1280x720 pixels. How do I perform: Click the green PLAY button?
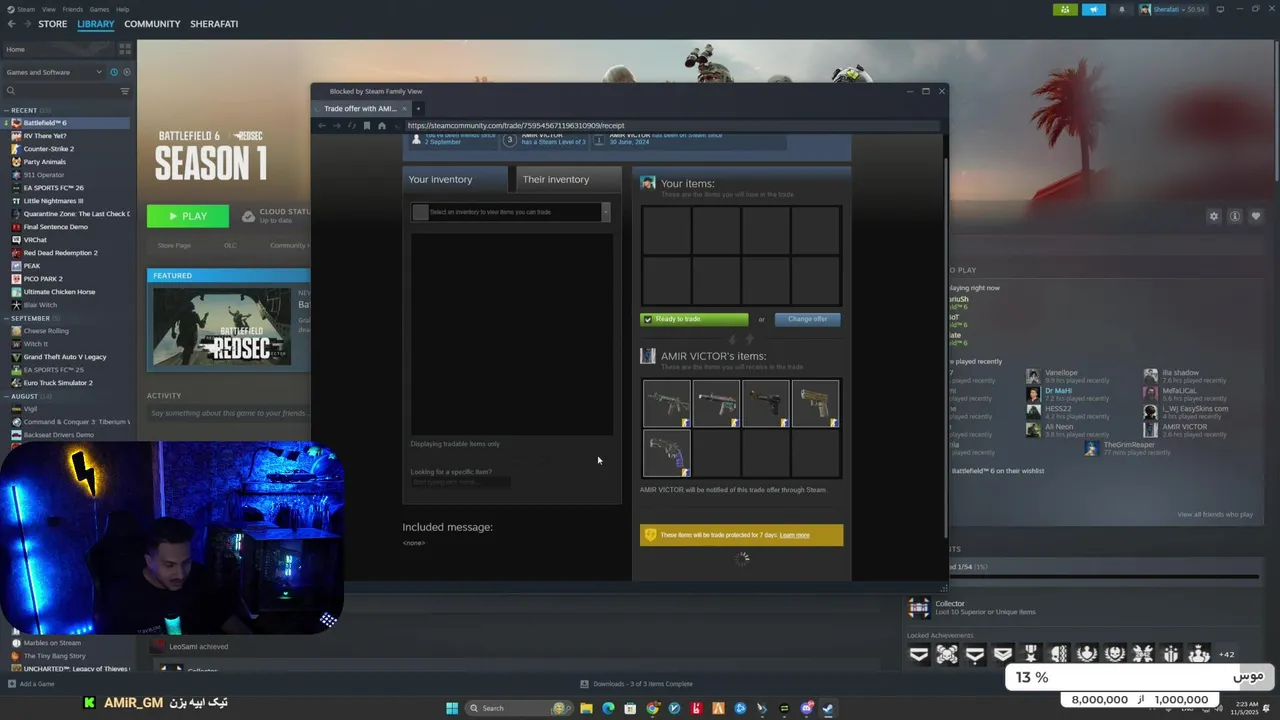[188, 216]
